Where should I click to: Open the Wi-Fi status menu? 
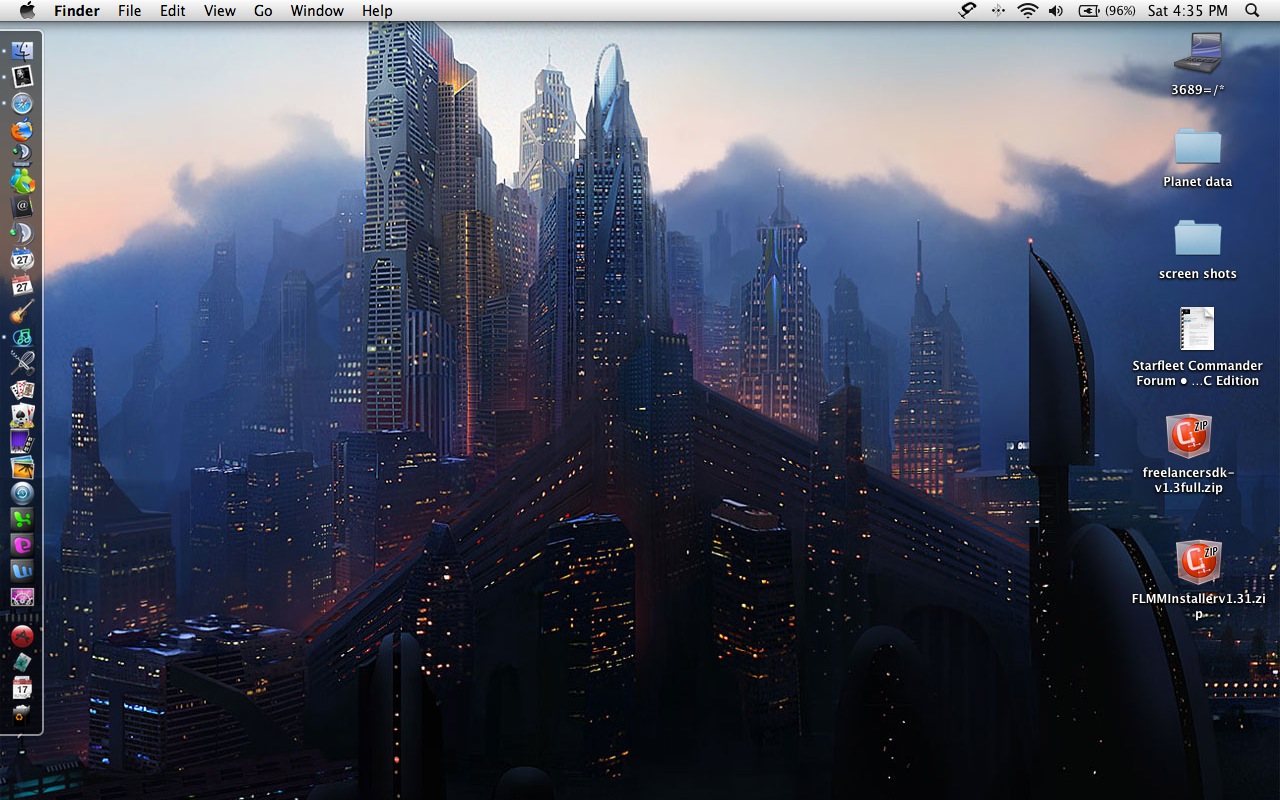pos(1027,11)
